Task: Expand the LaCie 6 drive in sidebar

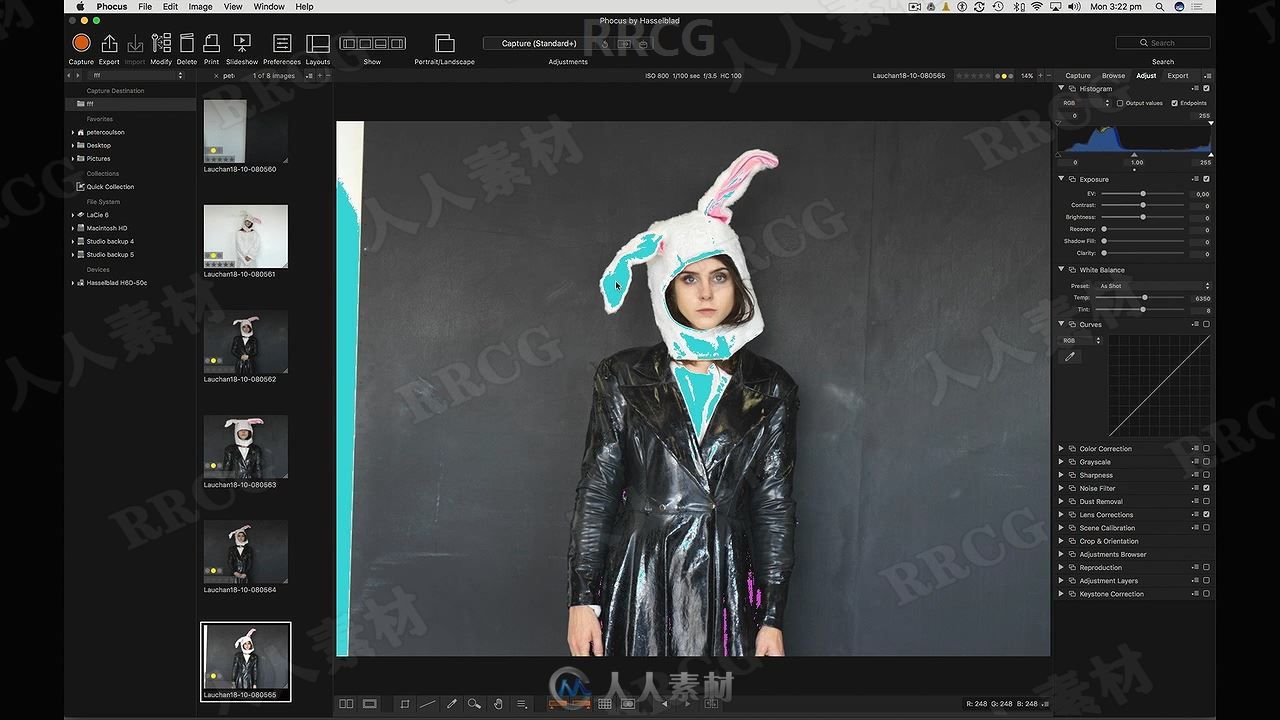Action: pyautogui.click(x=73, y=215)
